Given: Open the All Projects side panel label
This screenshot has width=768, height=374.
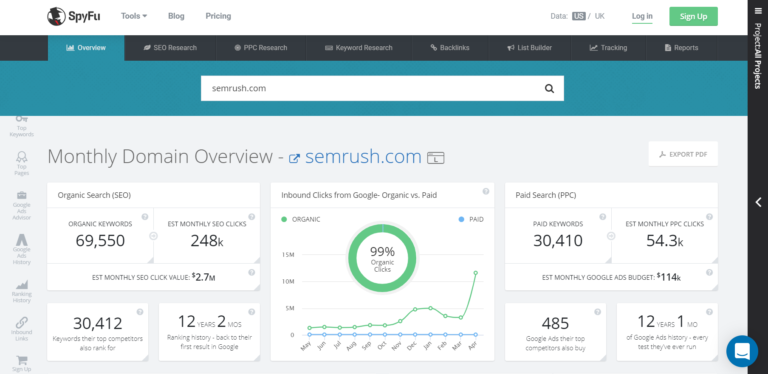Looking at the screenshot, I should (x=758, y=56).
